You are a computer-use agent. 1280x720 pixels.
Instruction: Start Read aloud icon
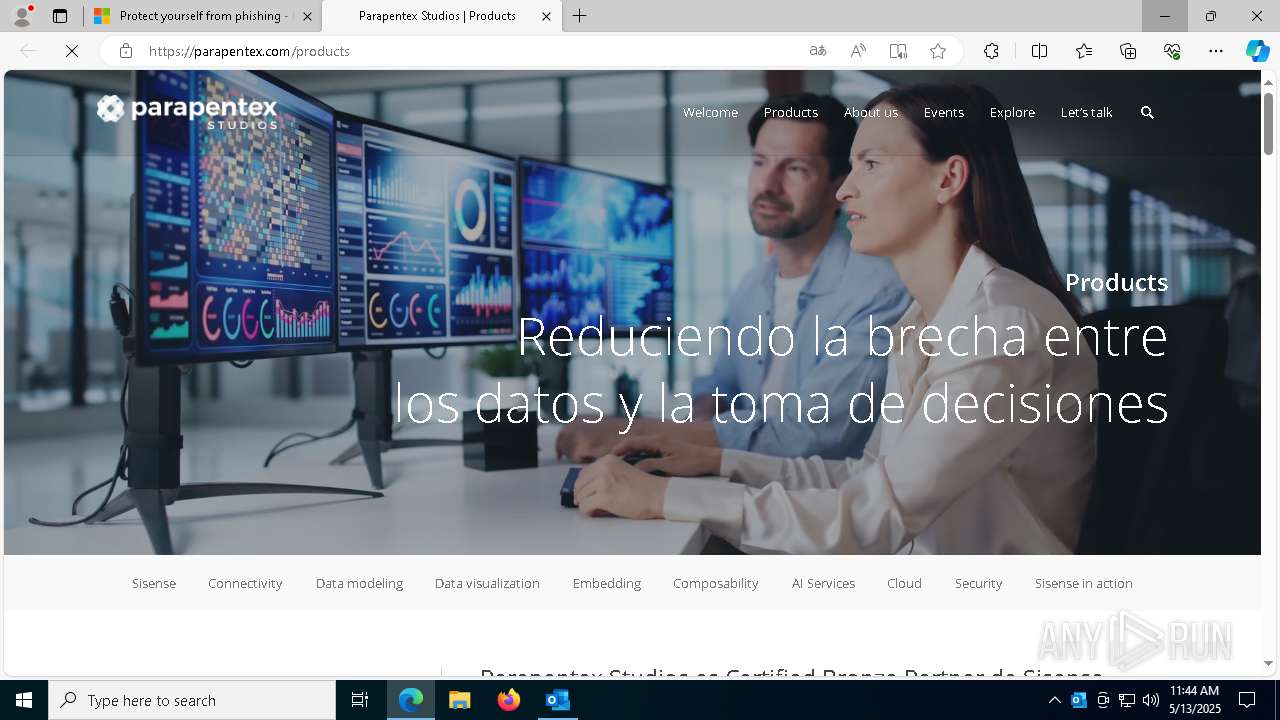point(858,51)
